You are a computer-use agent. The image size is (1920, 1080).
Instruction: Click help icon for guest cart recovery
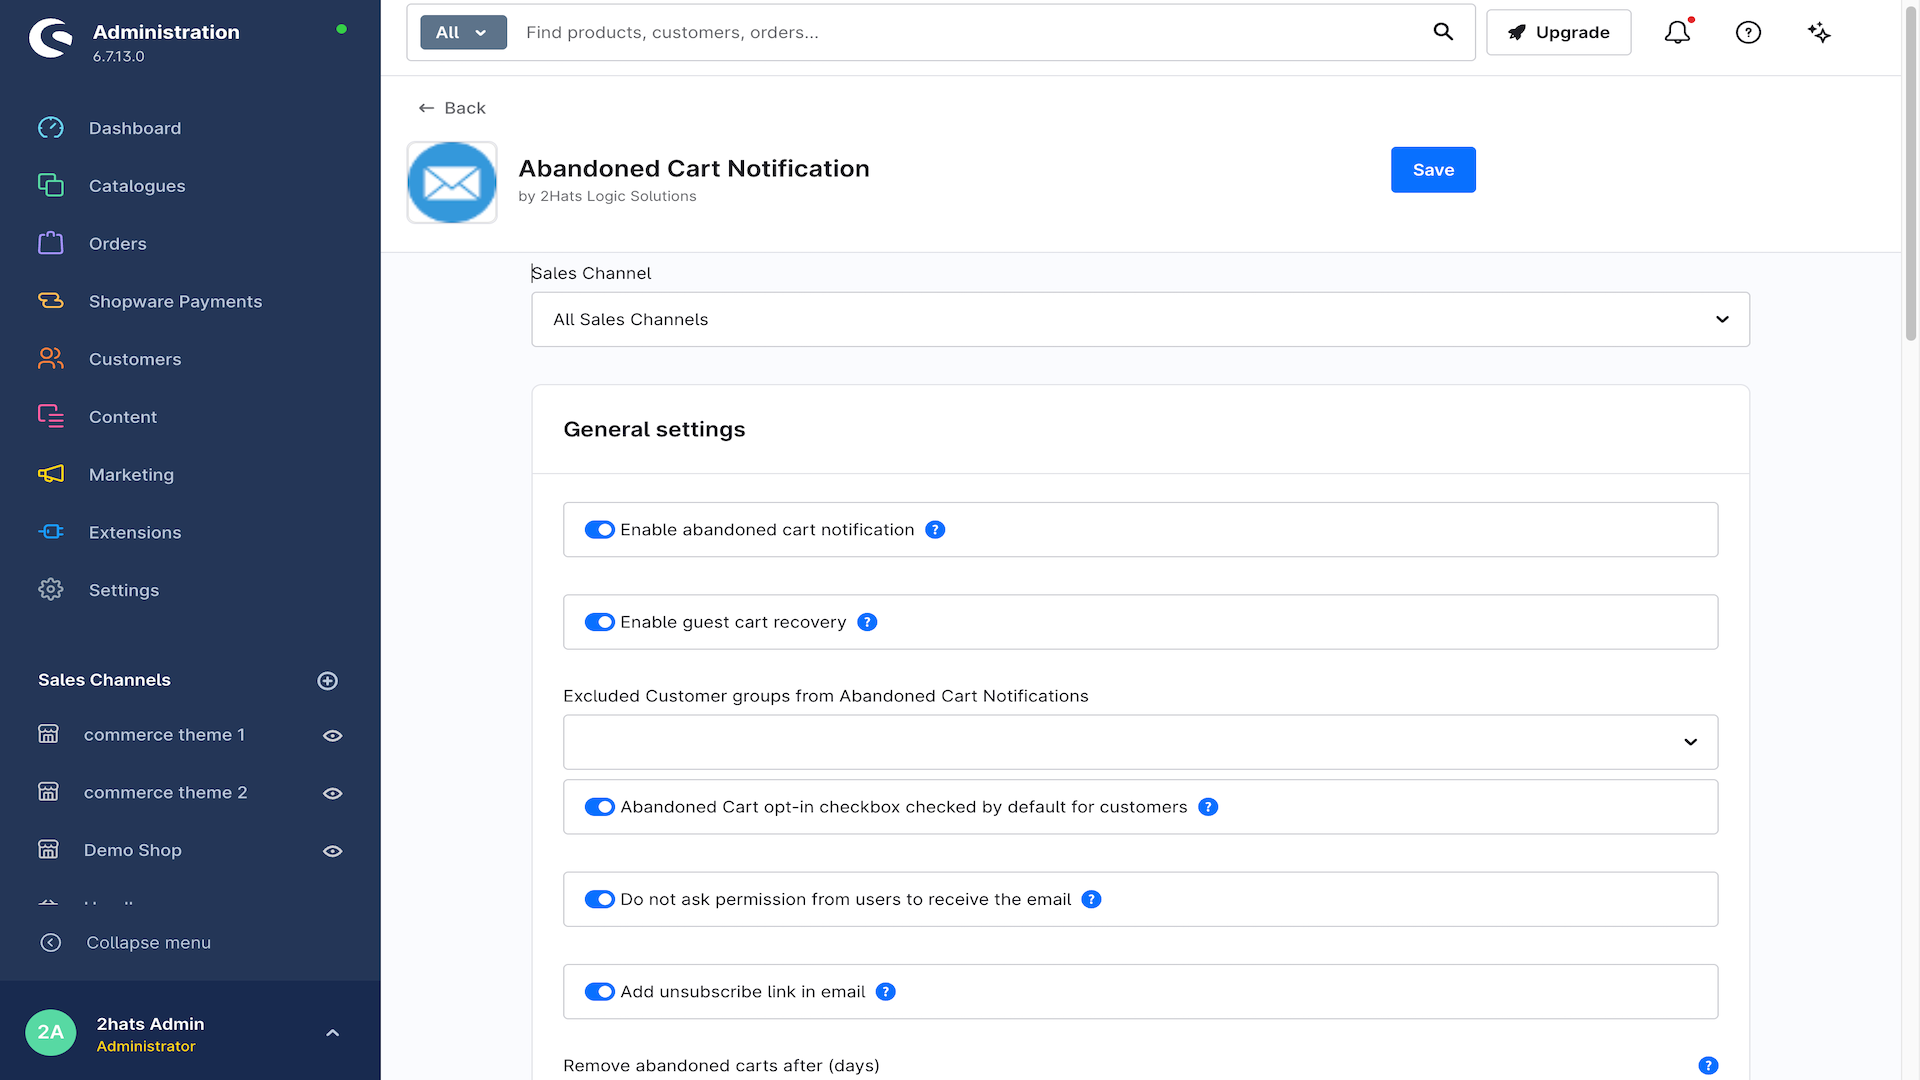(x=867, y=622)
